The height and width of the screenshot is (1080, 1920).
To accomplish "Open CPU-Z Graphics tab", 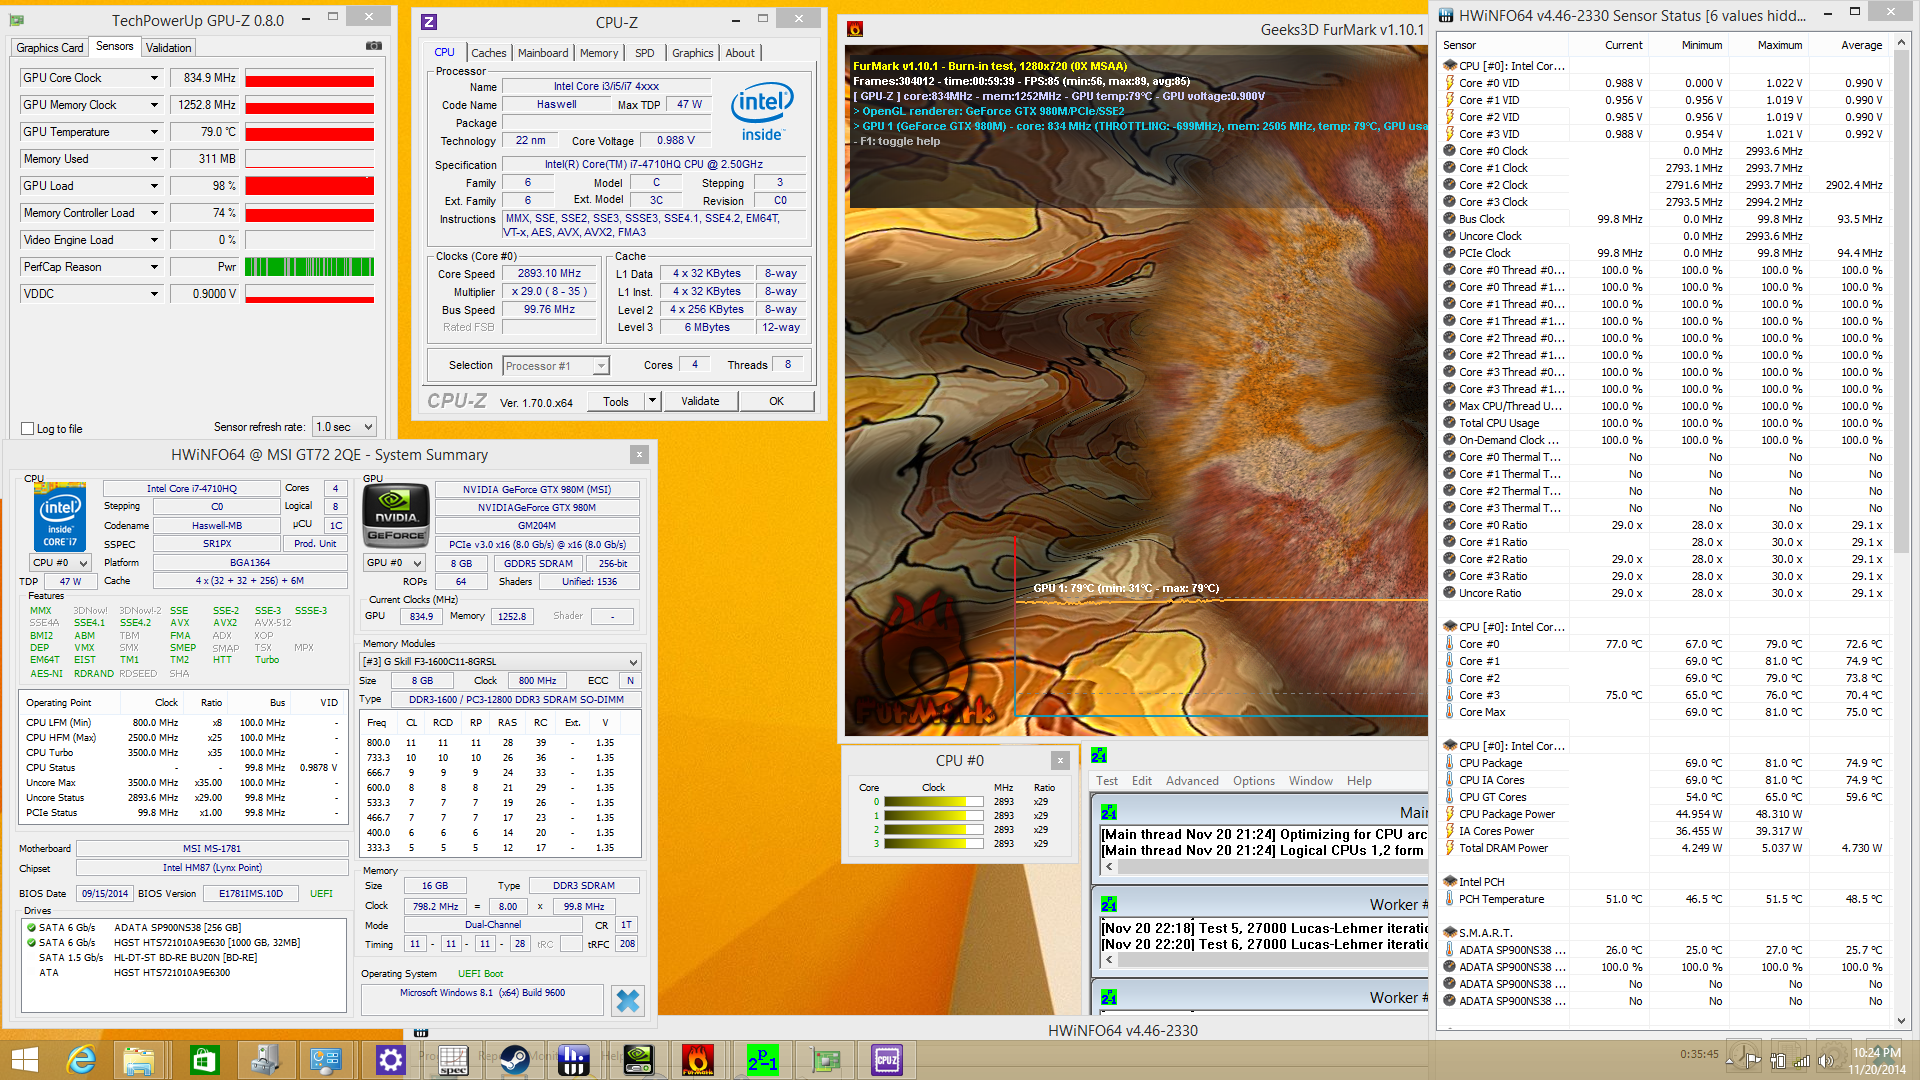I will pyautogui.click(x=692, y=53).
